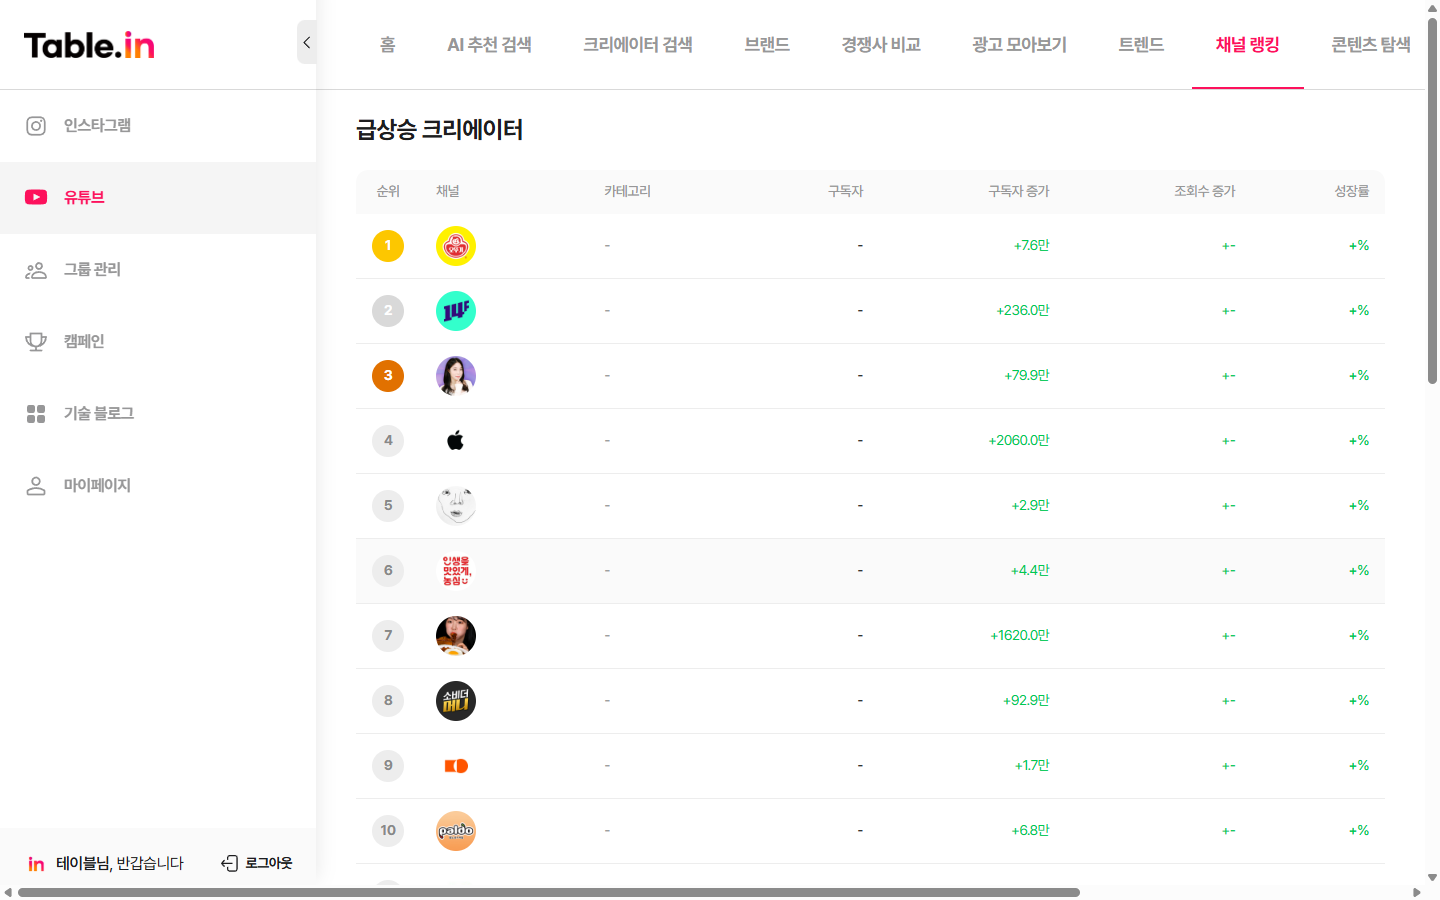Open the 인스타그램 sidebar section via its Instagram icon
The height and width of the screenshot is (900, 1440).
coord(36,125)
